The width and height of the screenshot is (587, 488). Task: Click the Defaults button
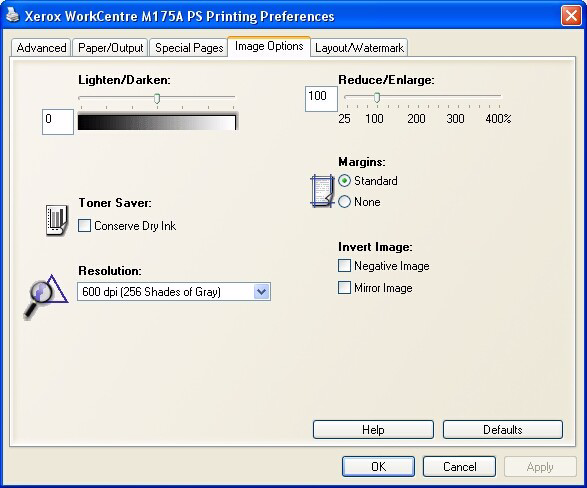coord(503,429)
